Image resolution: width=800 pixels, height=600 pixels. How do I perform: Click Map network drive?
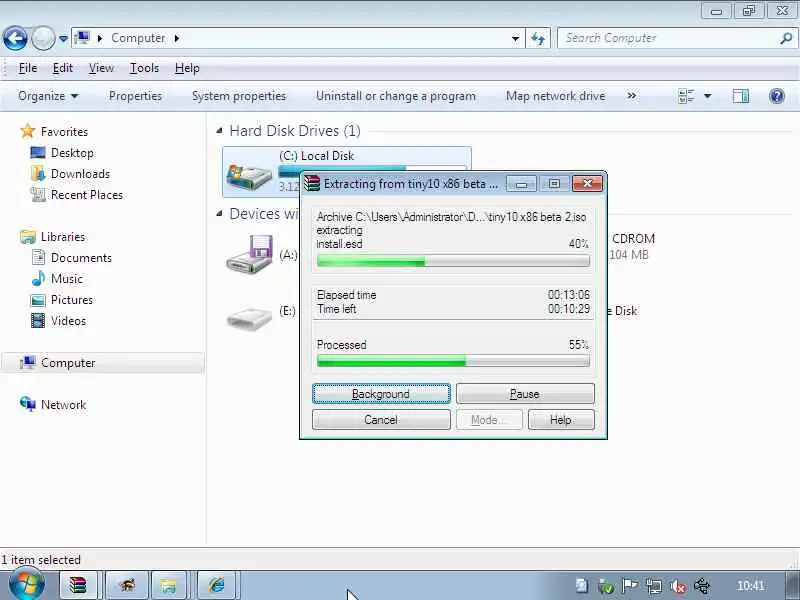point(555,96)
